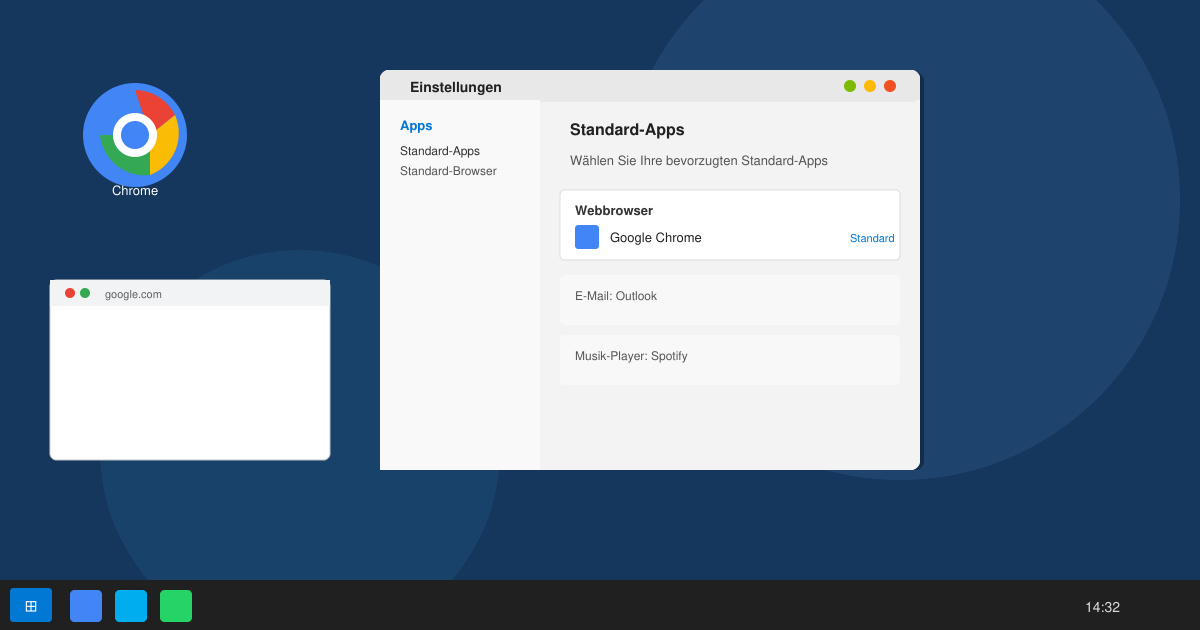Open Standard-Browser in the sidebar
Viewport: 1200px width, 630px height.
[448, 171]
